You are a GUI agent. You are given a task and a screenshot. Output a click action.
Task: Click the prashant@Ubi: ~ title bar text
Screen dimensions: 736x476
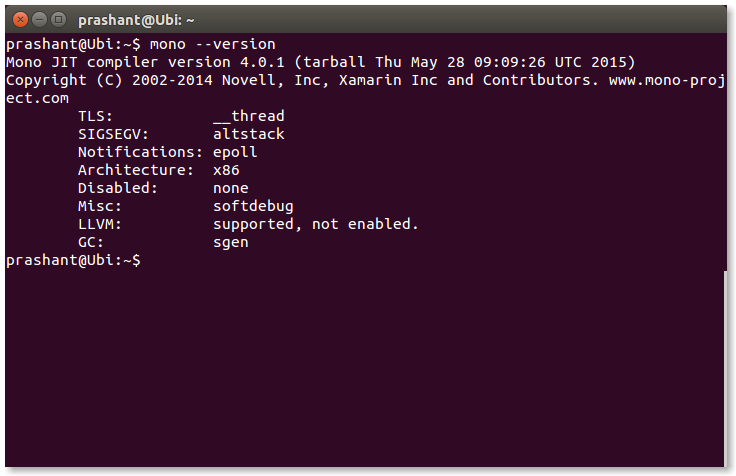[x=136, y=20]
